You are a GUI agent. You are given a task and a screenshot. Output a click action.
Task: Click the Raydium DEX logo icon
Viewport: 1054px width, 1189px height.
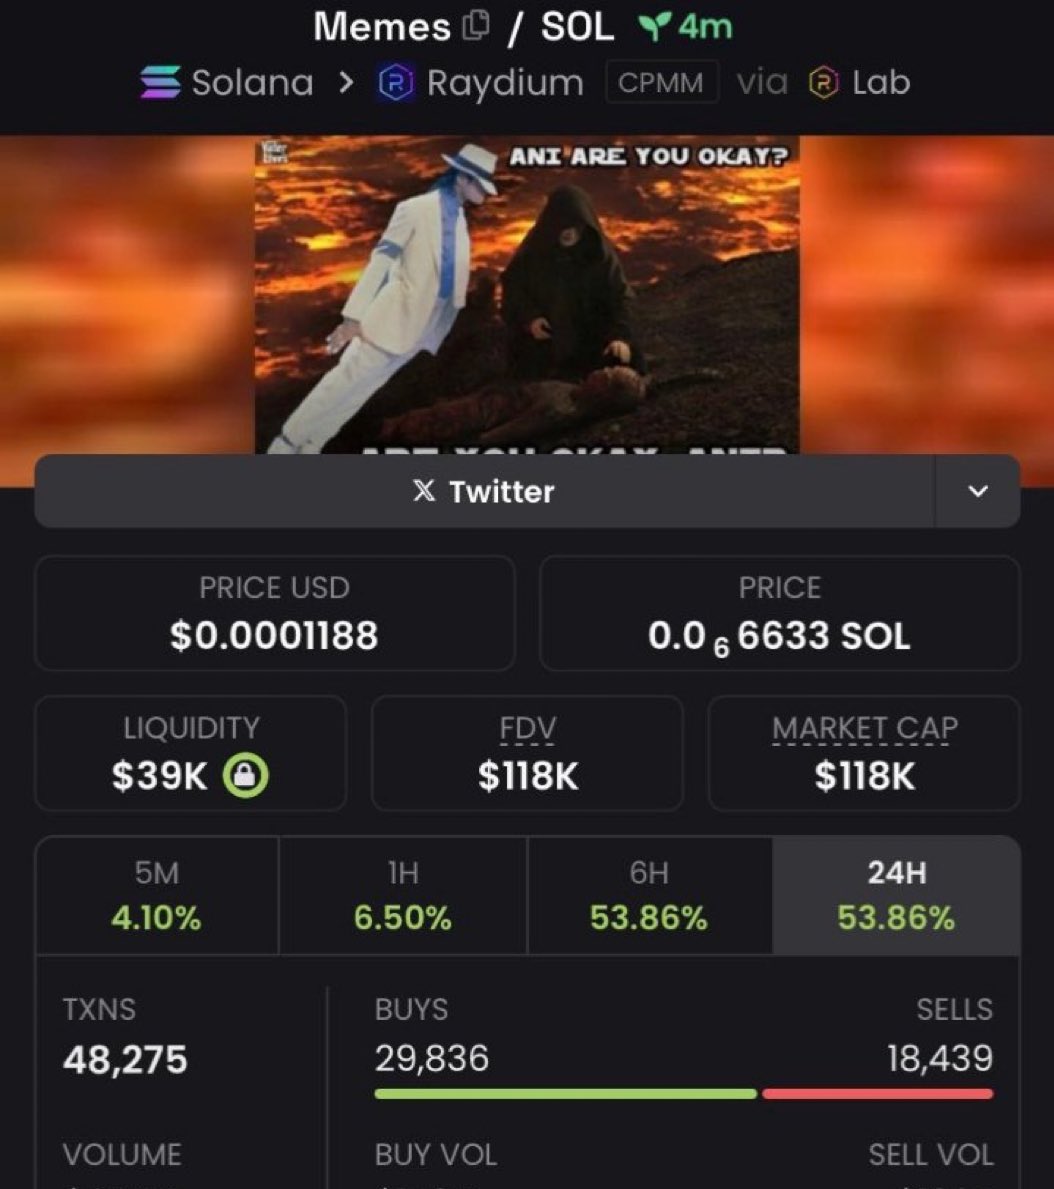(x=396, y=82)
